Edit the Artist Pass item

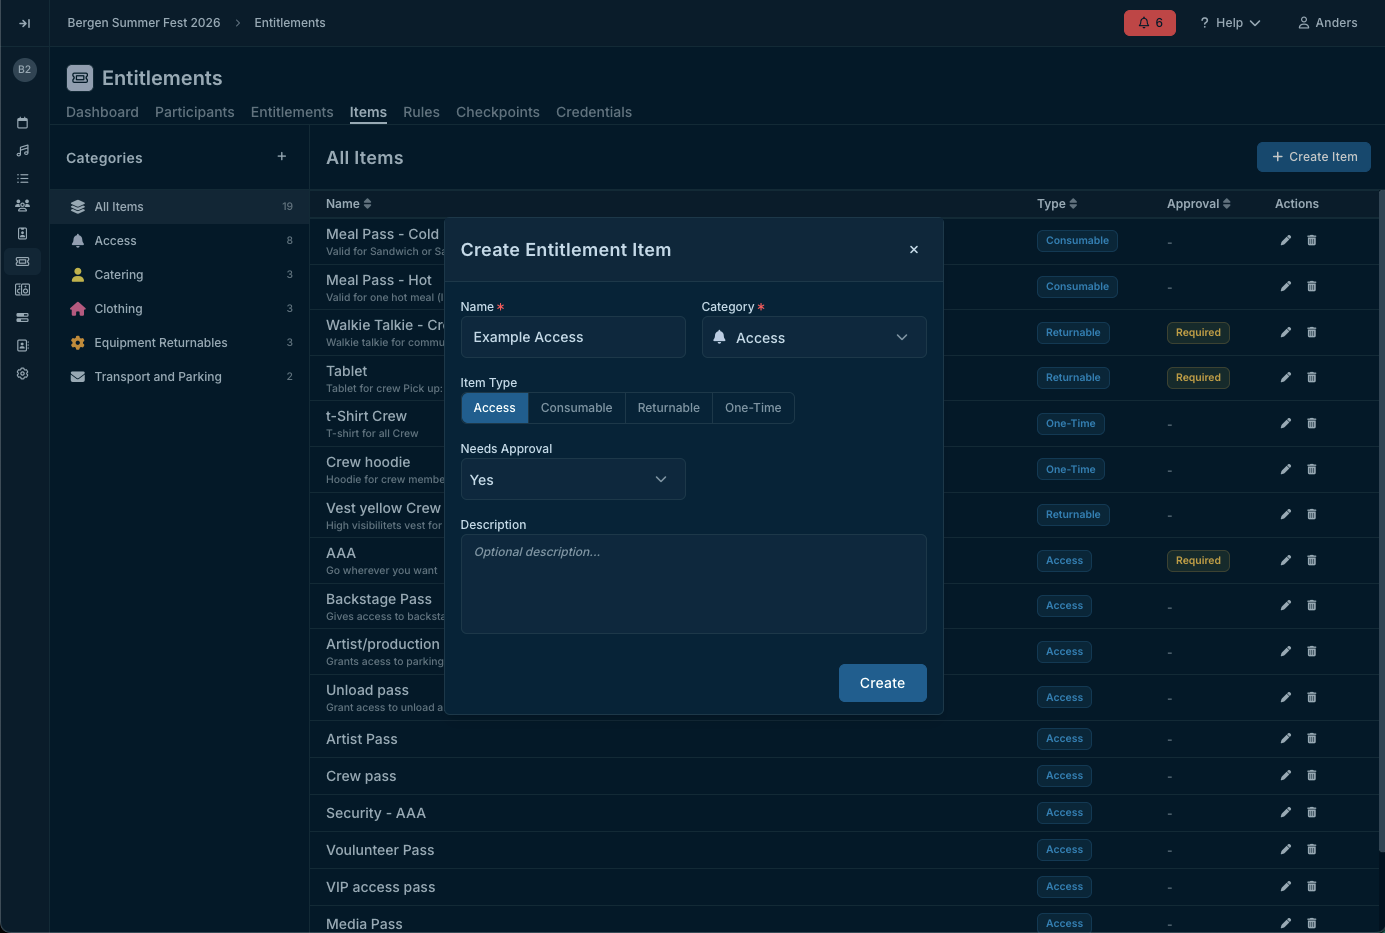(x=1286, y=738)
